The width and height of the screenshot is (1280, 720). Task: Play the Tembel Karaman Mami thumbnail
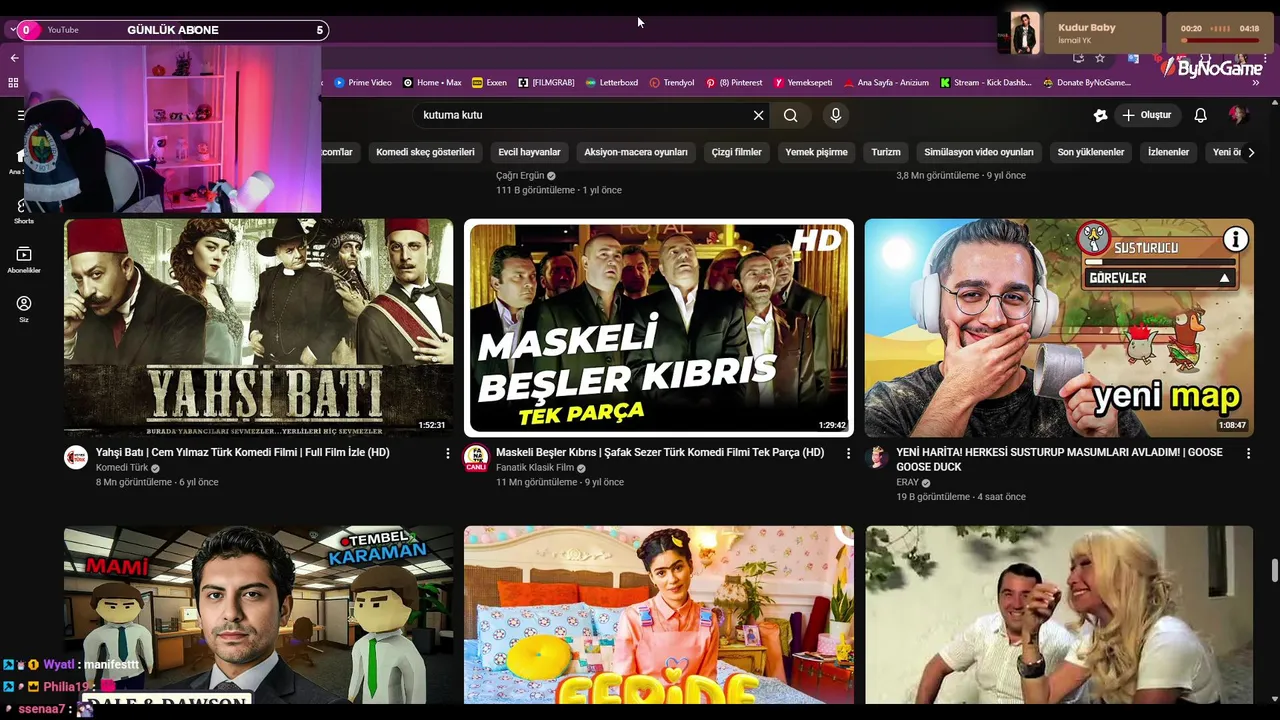click(258, 614)
